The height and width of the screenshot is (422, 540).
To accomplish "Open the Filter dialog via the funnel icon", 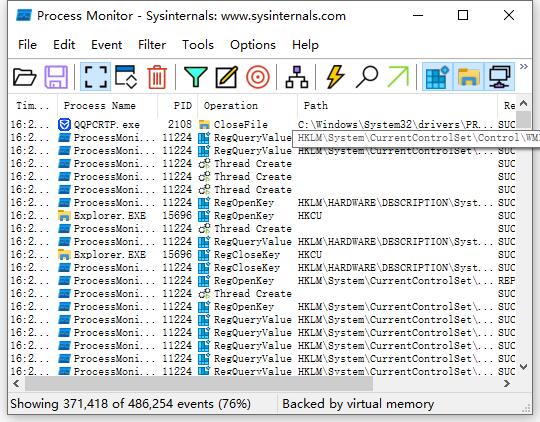I will pos(195,77).
